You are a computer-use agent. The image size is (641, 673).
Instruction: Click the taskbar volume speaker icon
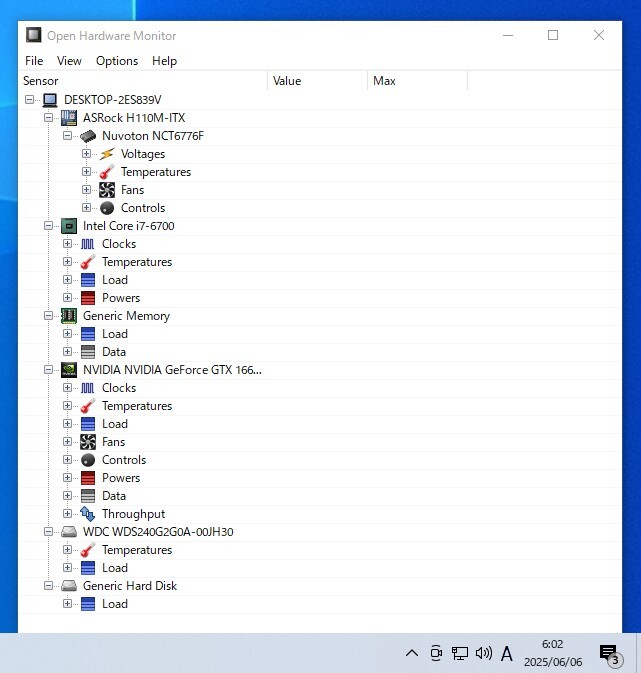click(483, 653)
